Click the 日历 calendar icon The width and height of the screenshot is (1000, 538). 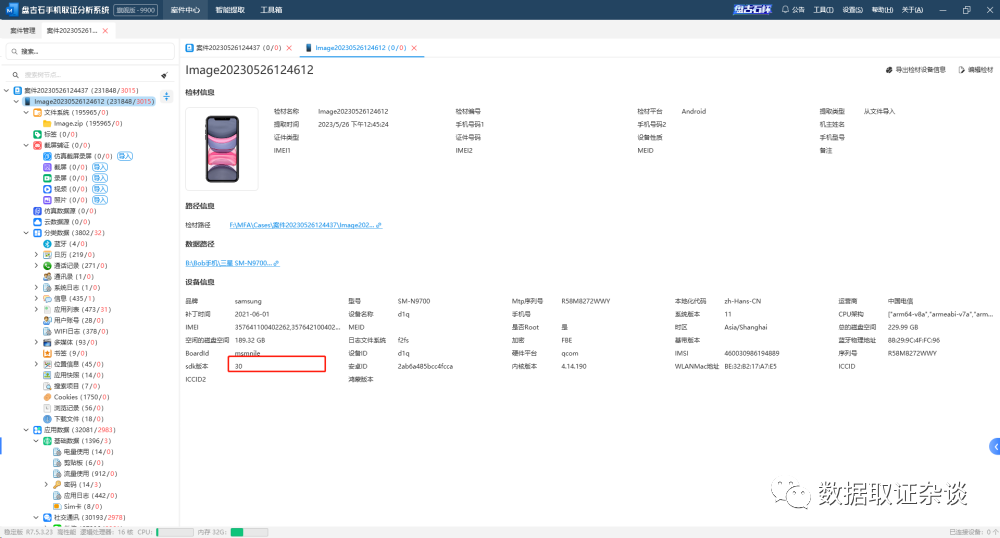pyautogui.click(x=47, y=255)
